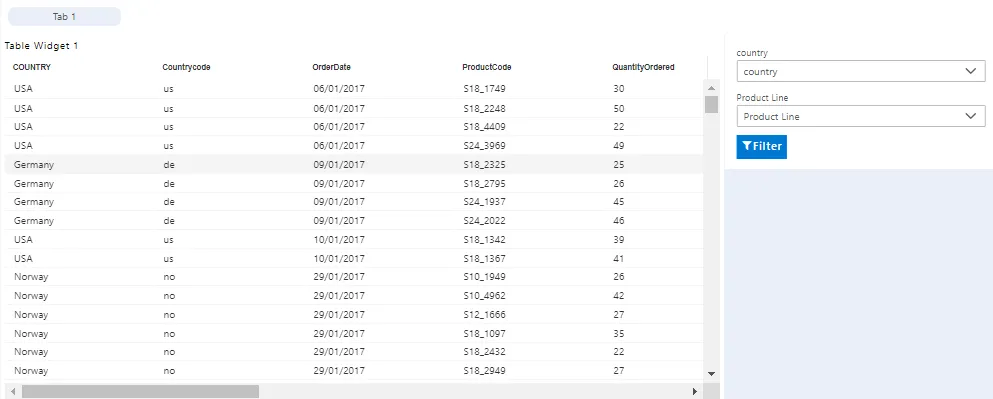Click product code S10_4962 cell
The image size is (993, 399).
(484, 296)
